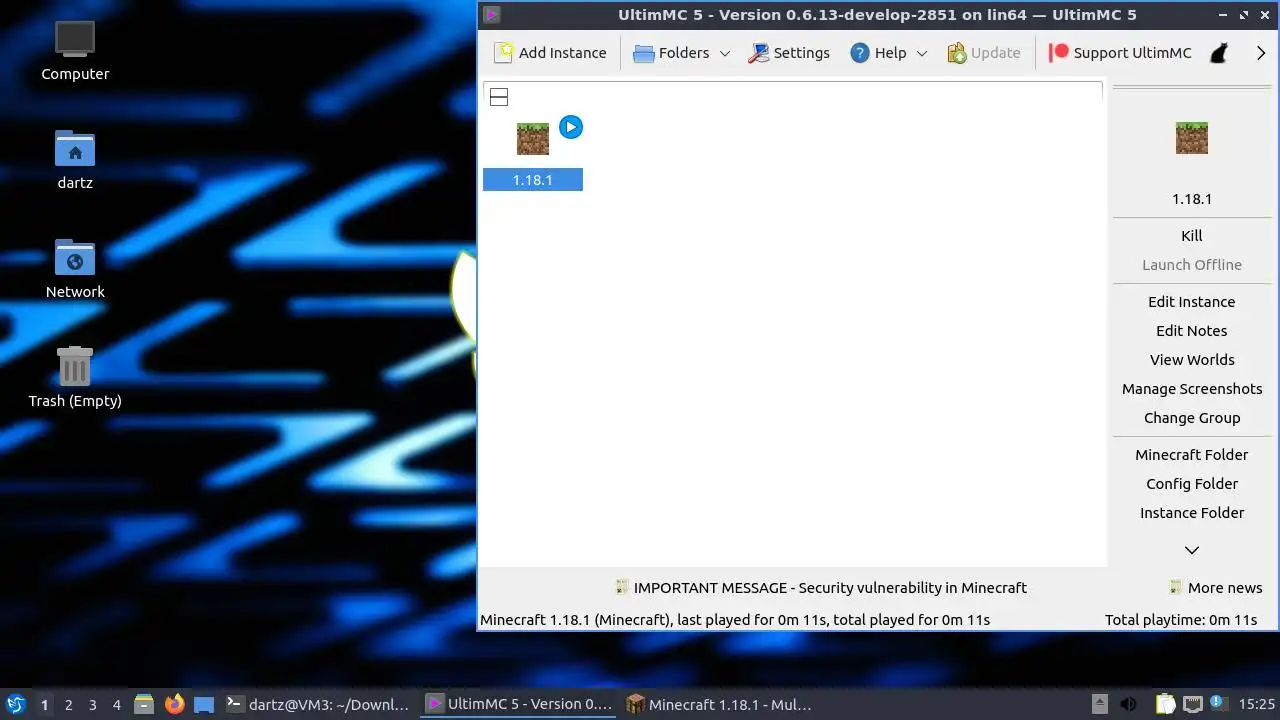Open the IMPORTANT MESSAGE security news link
Screen dimensions: 1280x720
pyautogui.click(x=820, y=588)
